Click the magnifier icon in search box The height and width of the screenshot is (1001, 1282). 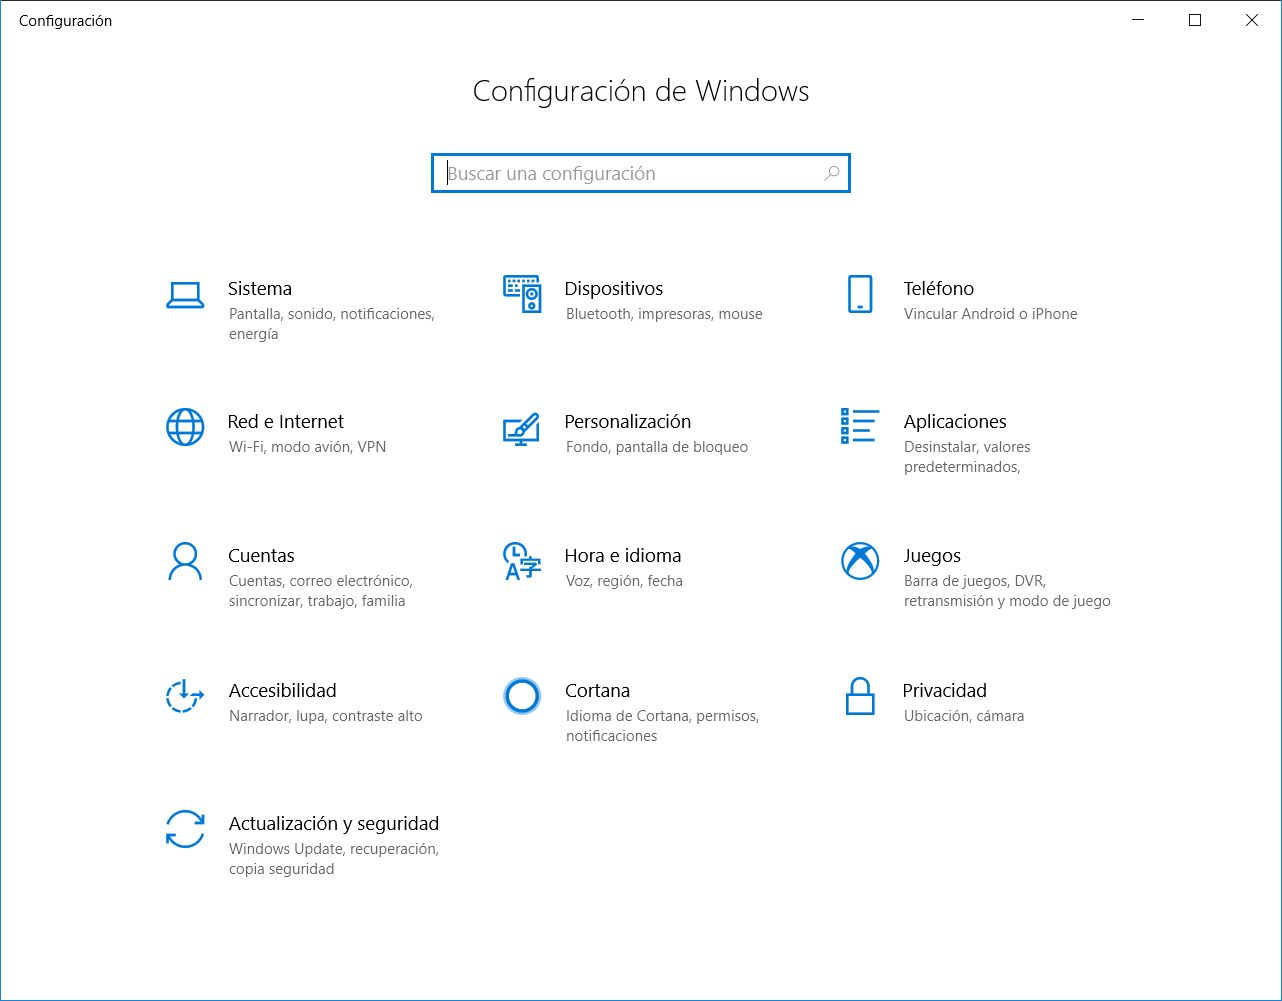point(831,173)
